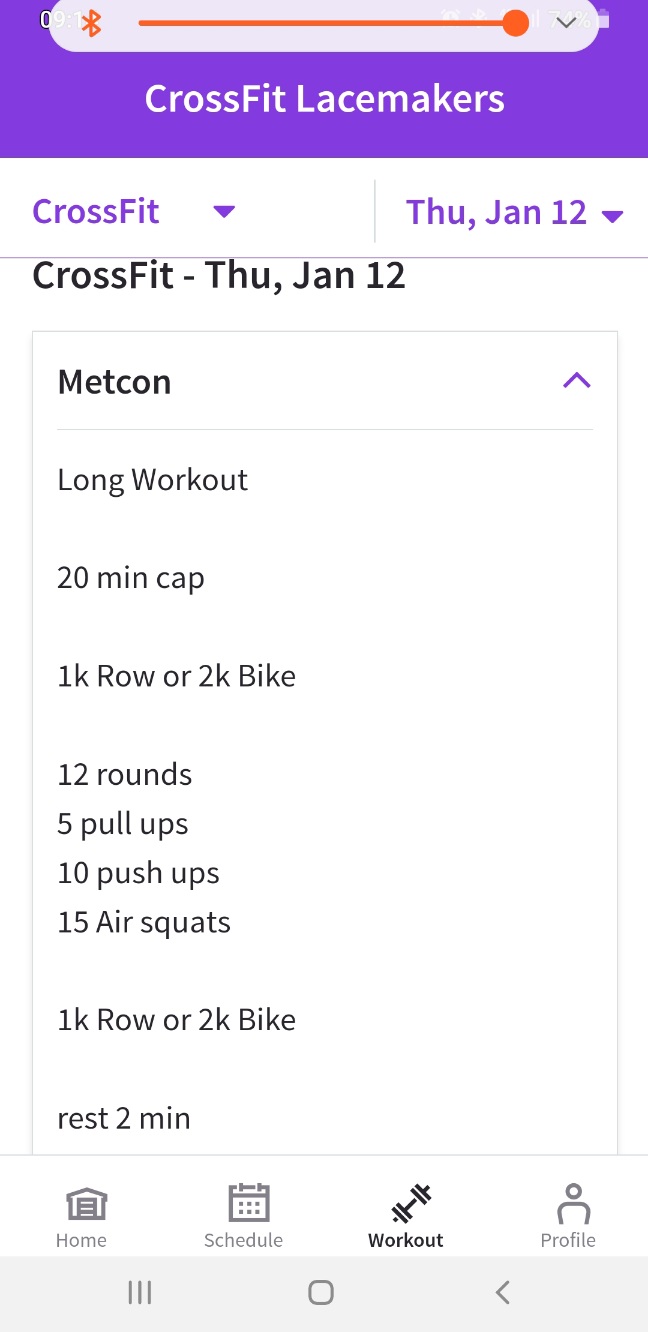Image resolution: width=648 pixels, height=1332 pixels.
Task: Tap the Metcon section title
Action: [115, 382]
